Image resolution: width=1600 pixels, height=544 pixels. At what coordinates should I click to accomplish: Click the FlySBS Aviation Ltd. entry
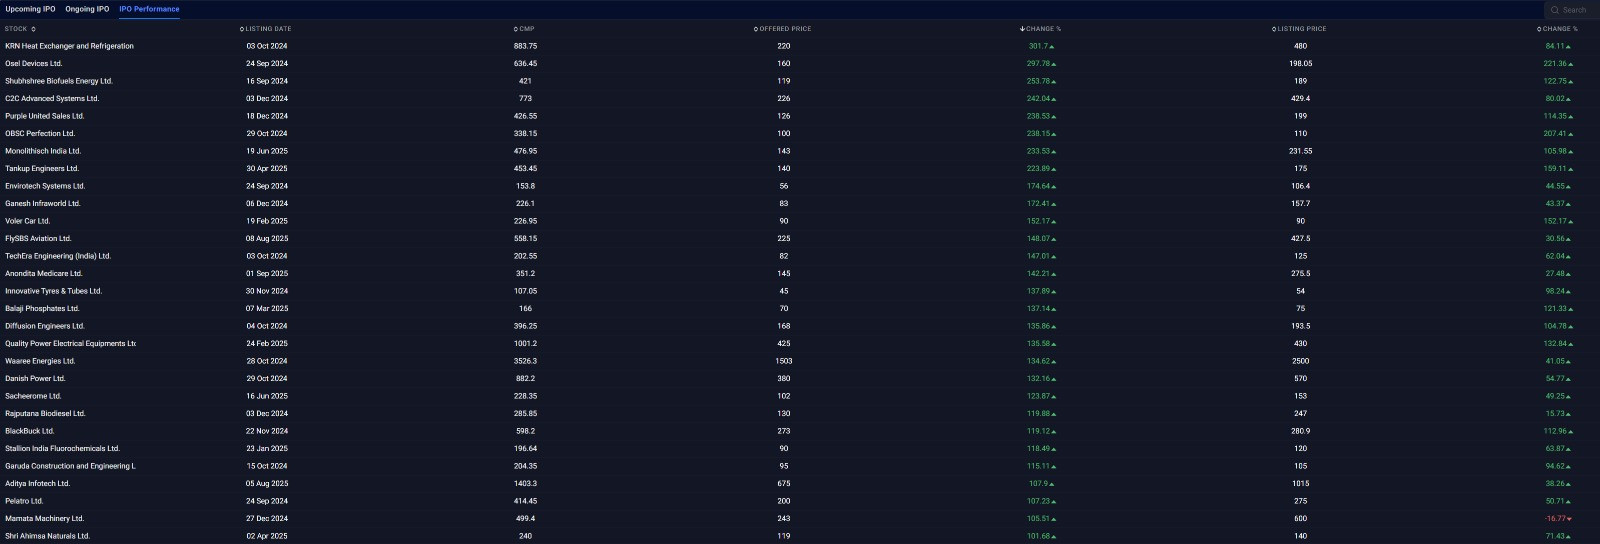38,239
